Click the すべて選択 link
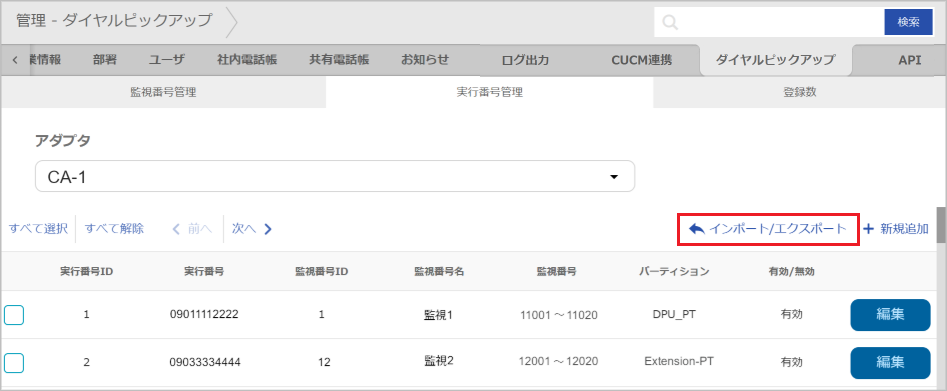 pos(39,229)
